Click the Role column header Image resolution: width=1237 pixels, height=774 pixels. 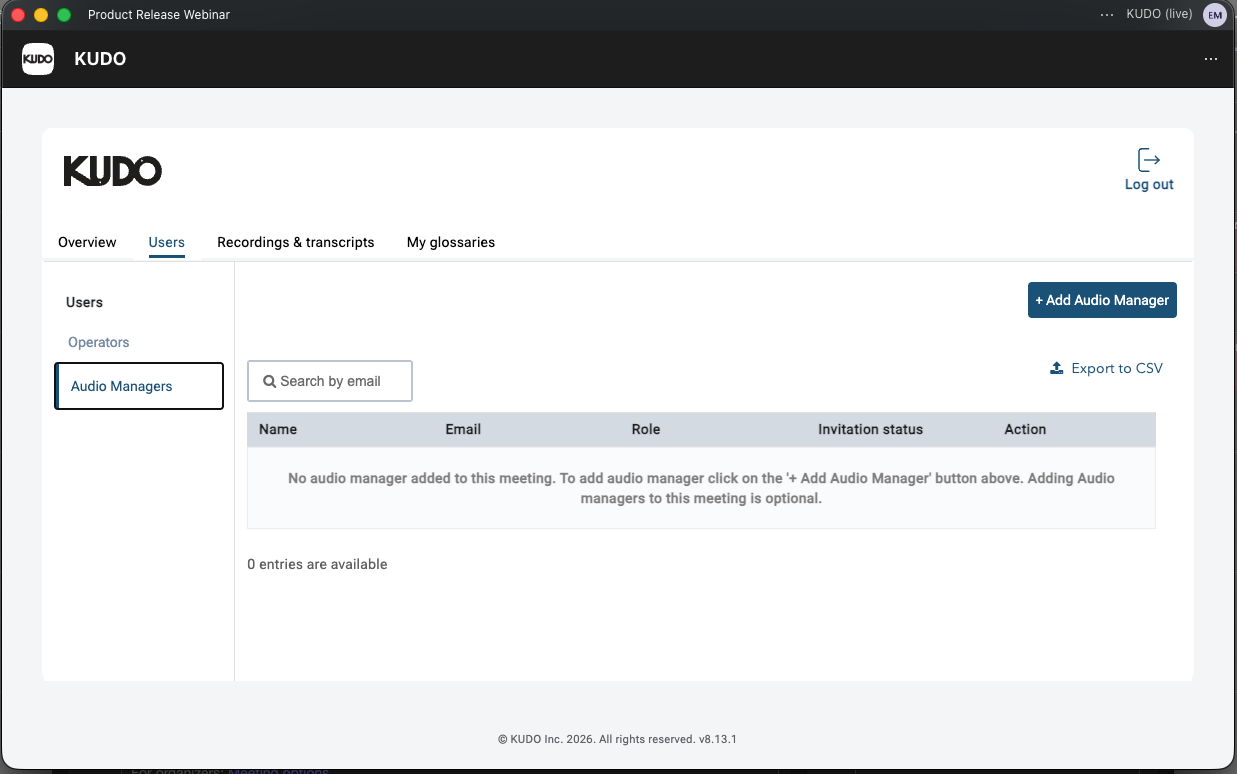pyautogui.click(x=646, y=429)
